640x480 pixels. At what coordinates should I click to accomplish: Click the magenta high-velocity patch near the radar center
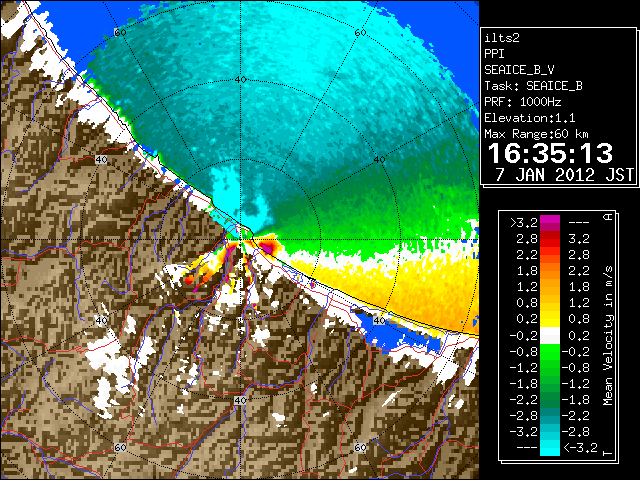click(267, 248)
